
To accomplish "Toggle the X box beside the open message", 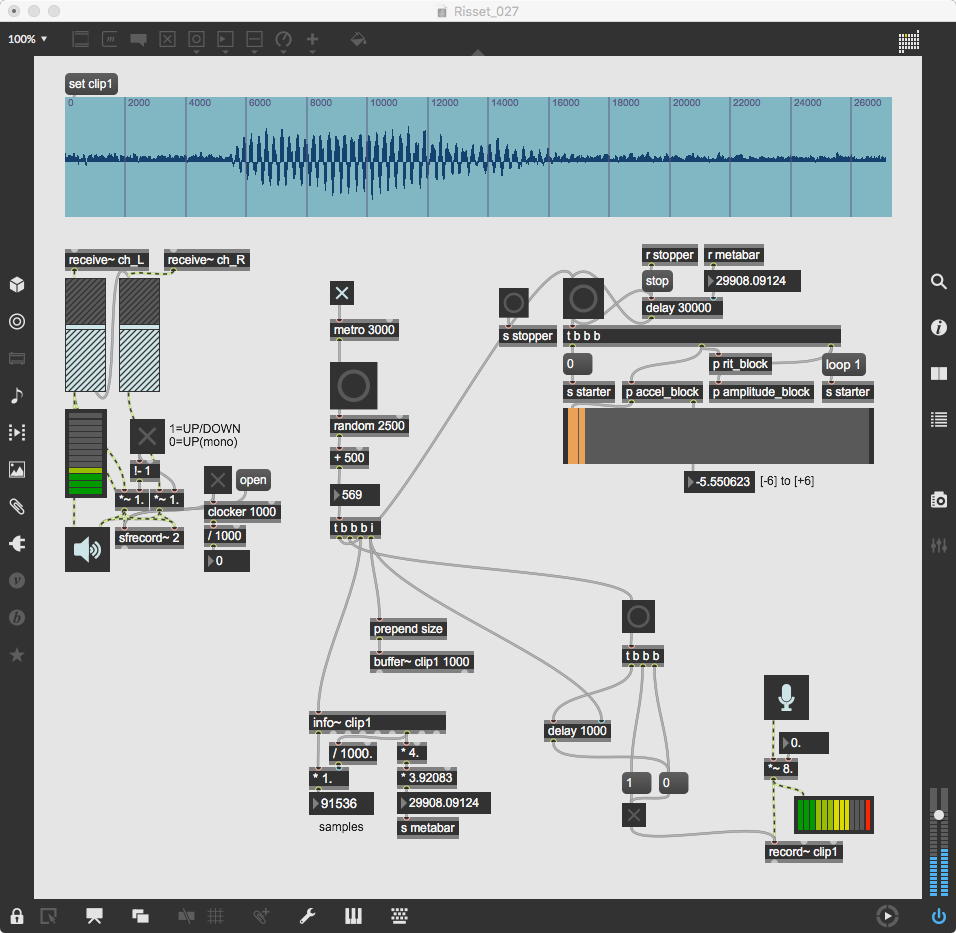I will tap(218, 480).
